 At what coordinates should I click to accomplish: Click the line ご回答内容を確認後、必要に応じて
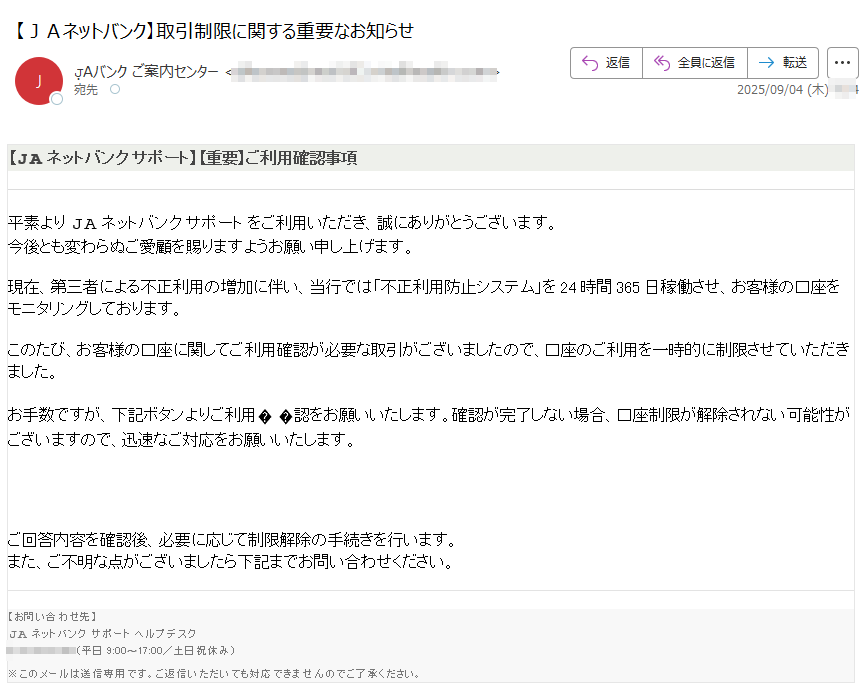coord(233,540)
